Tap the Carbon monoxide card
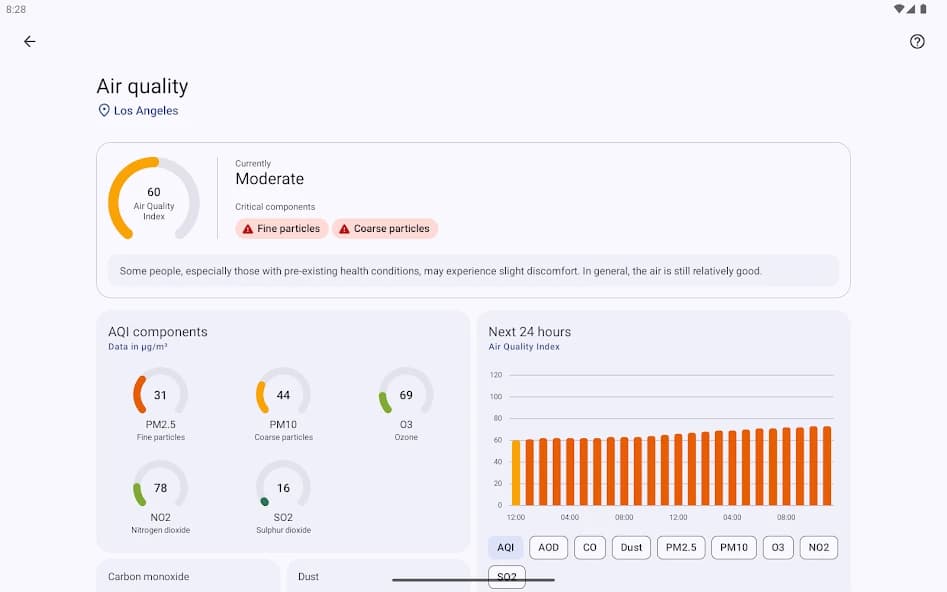This screenshot has width=947, height=592. [188, 576]
